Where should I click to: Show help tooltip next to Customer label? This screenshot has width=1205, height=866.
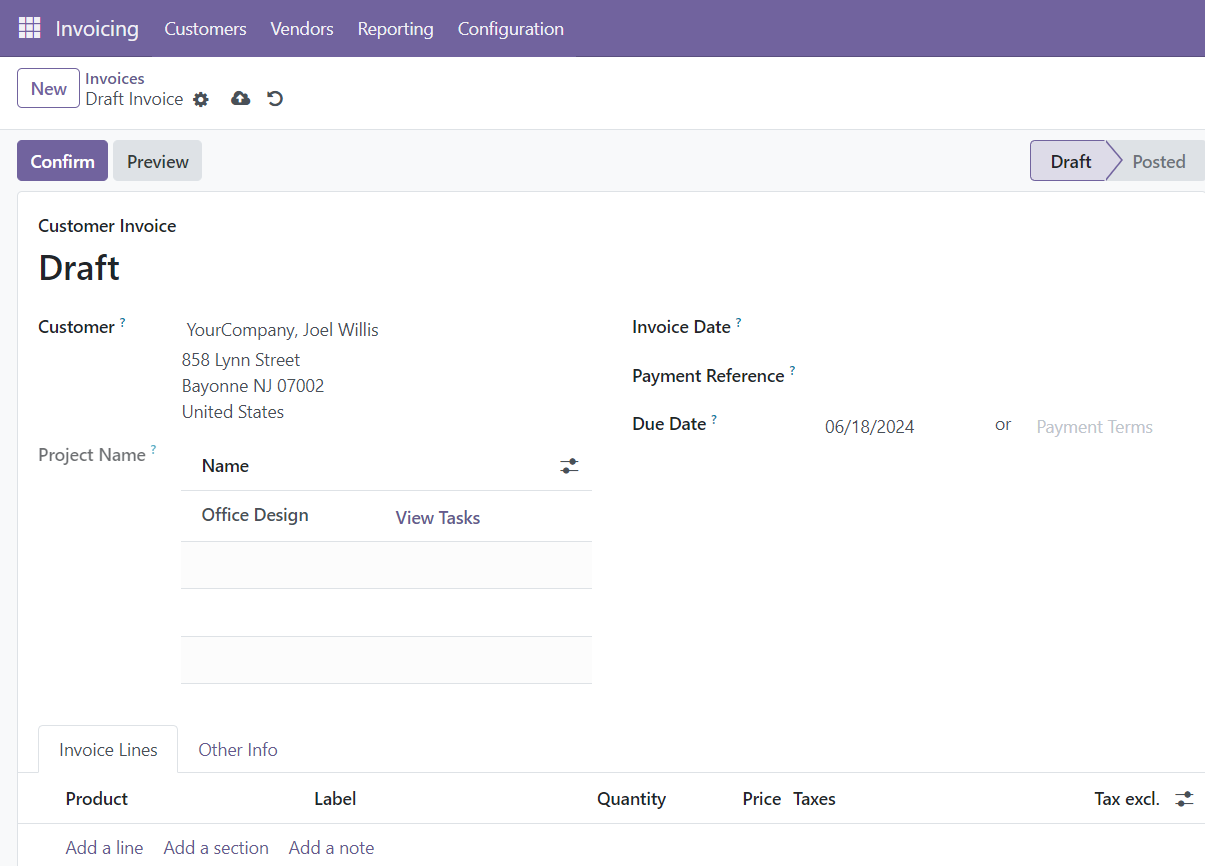coord(123,322)
